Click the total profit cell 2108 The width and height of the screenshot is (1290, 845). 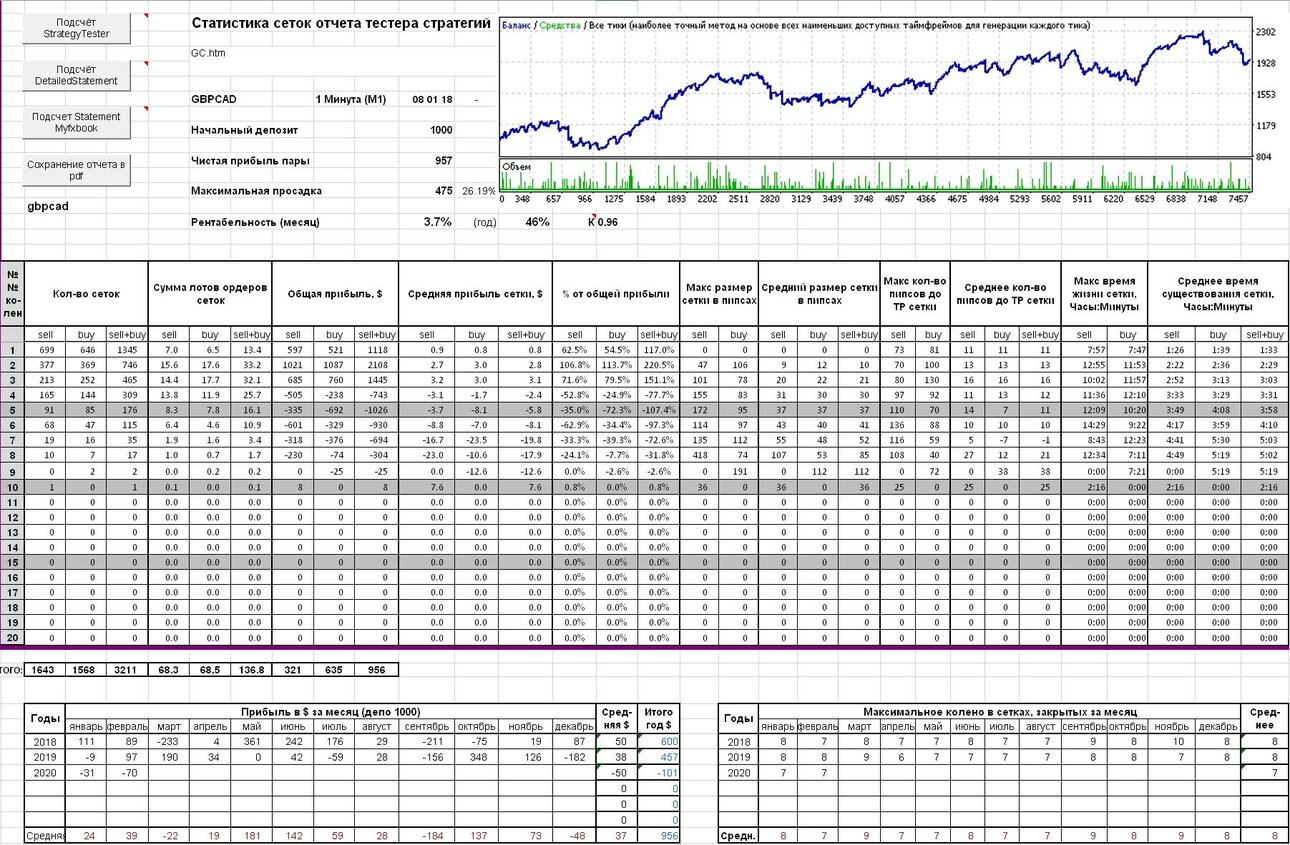377,365
